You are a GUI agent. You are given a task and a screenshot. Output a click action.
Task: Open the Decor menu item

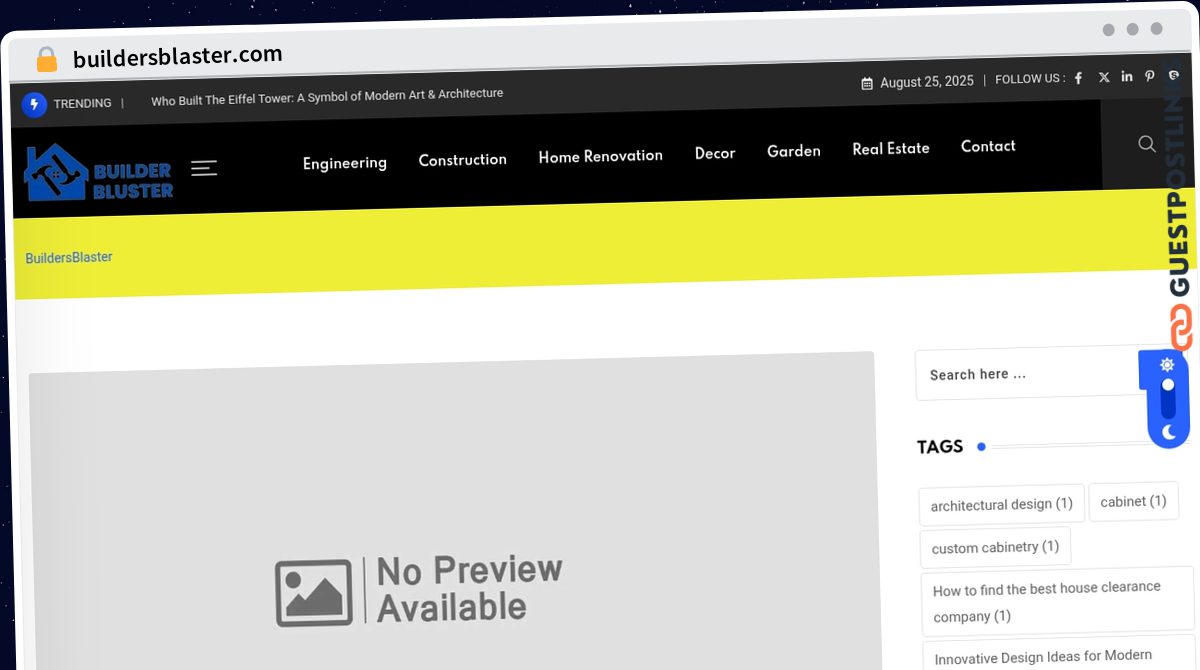tap(715, 153)
